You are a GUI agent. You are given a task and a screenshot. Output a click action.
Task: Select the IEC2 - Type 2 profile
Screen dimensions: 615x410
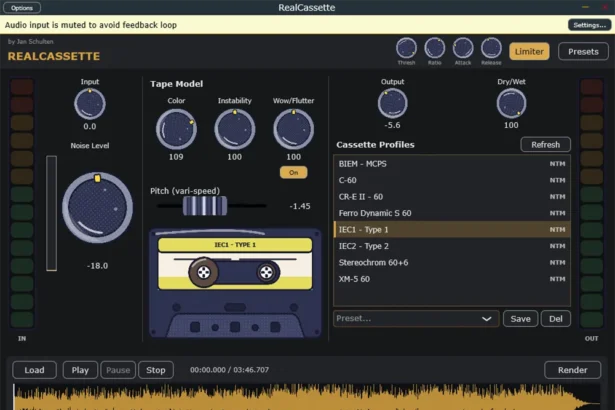[x=452, y=246]
